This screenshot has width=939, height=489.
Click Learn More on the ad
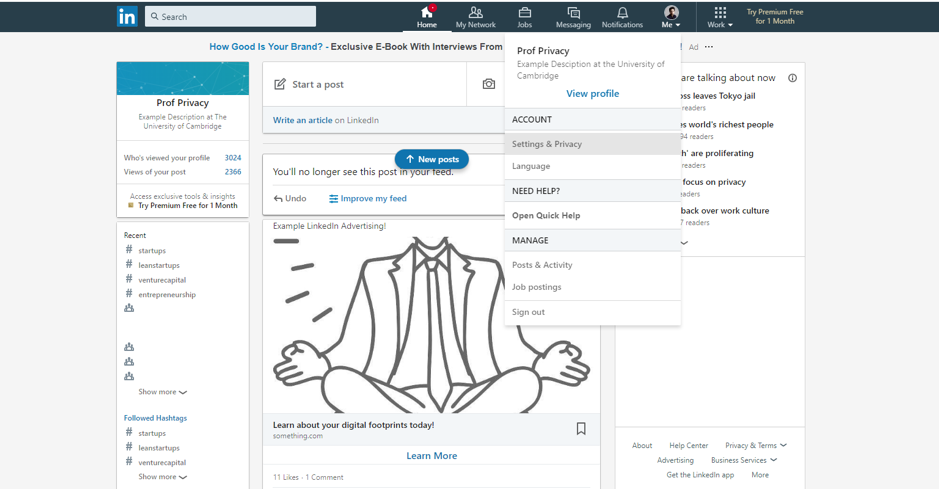pos(431,456)
